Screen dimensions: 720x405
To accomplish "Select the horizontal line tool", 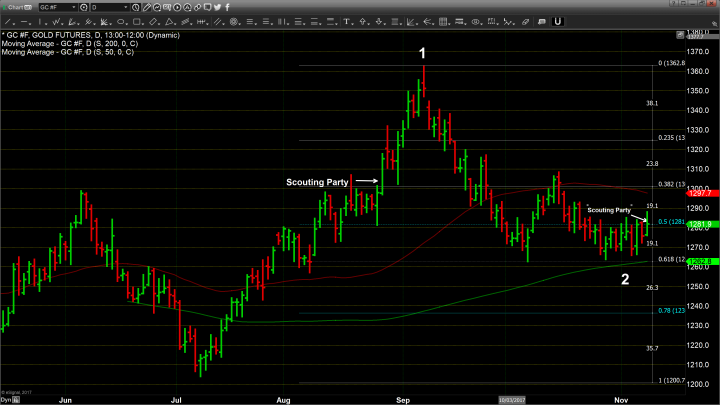I will (x=24, y=21).
